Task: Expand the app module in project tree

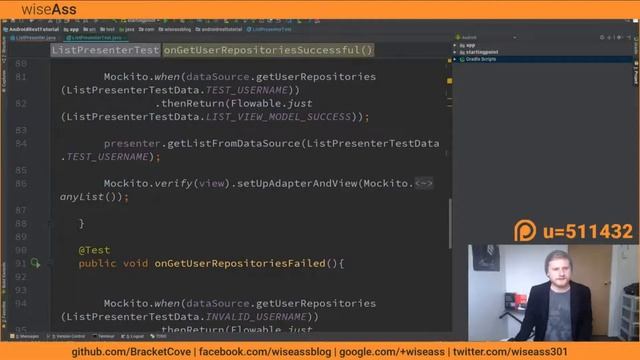Action: (455, 45)
